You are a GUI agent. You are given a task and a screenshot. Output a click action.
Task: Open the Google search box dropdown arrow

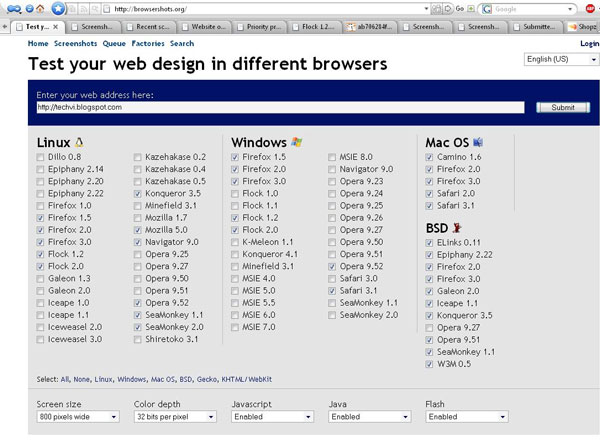(x=570, y=9)
